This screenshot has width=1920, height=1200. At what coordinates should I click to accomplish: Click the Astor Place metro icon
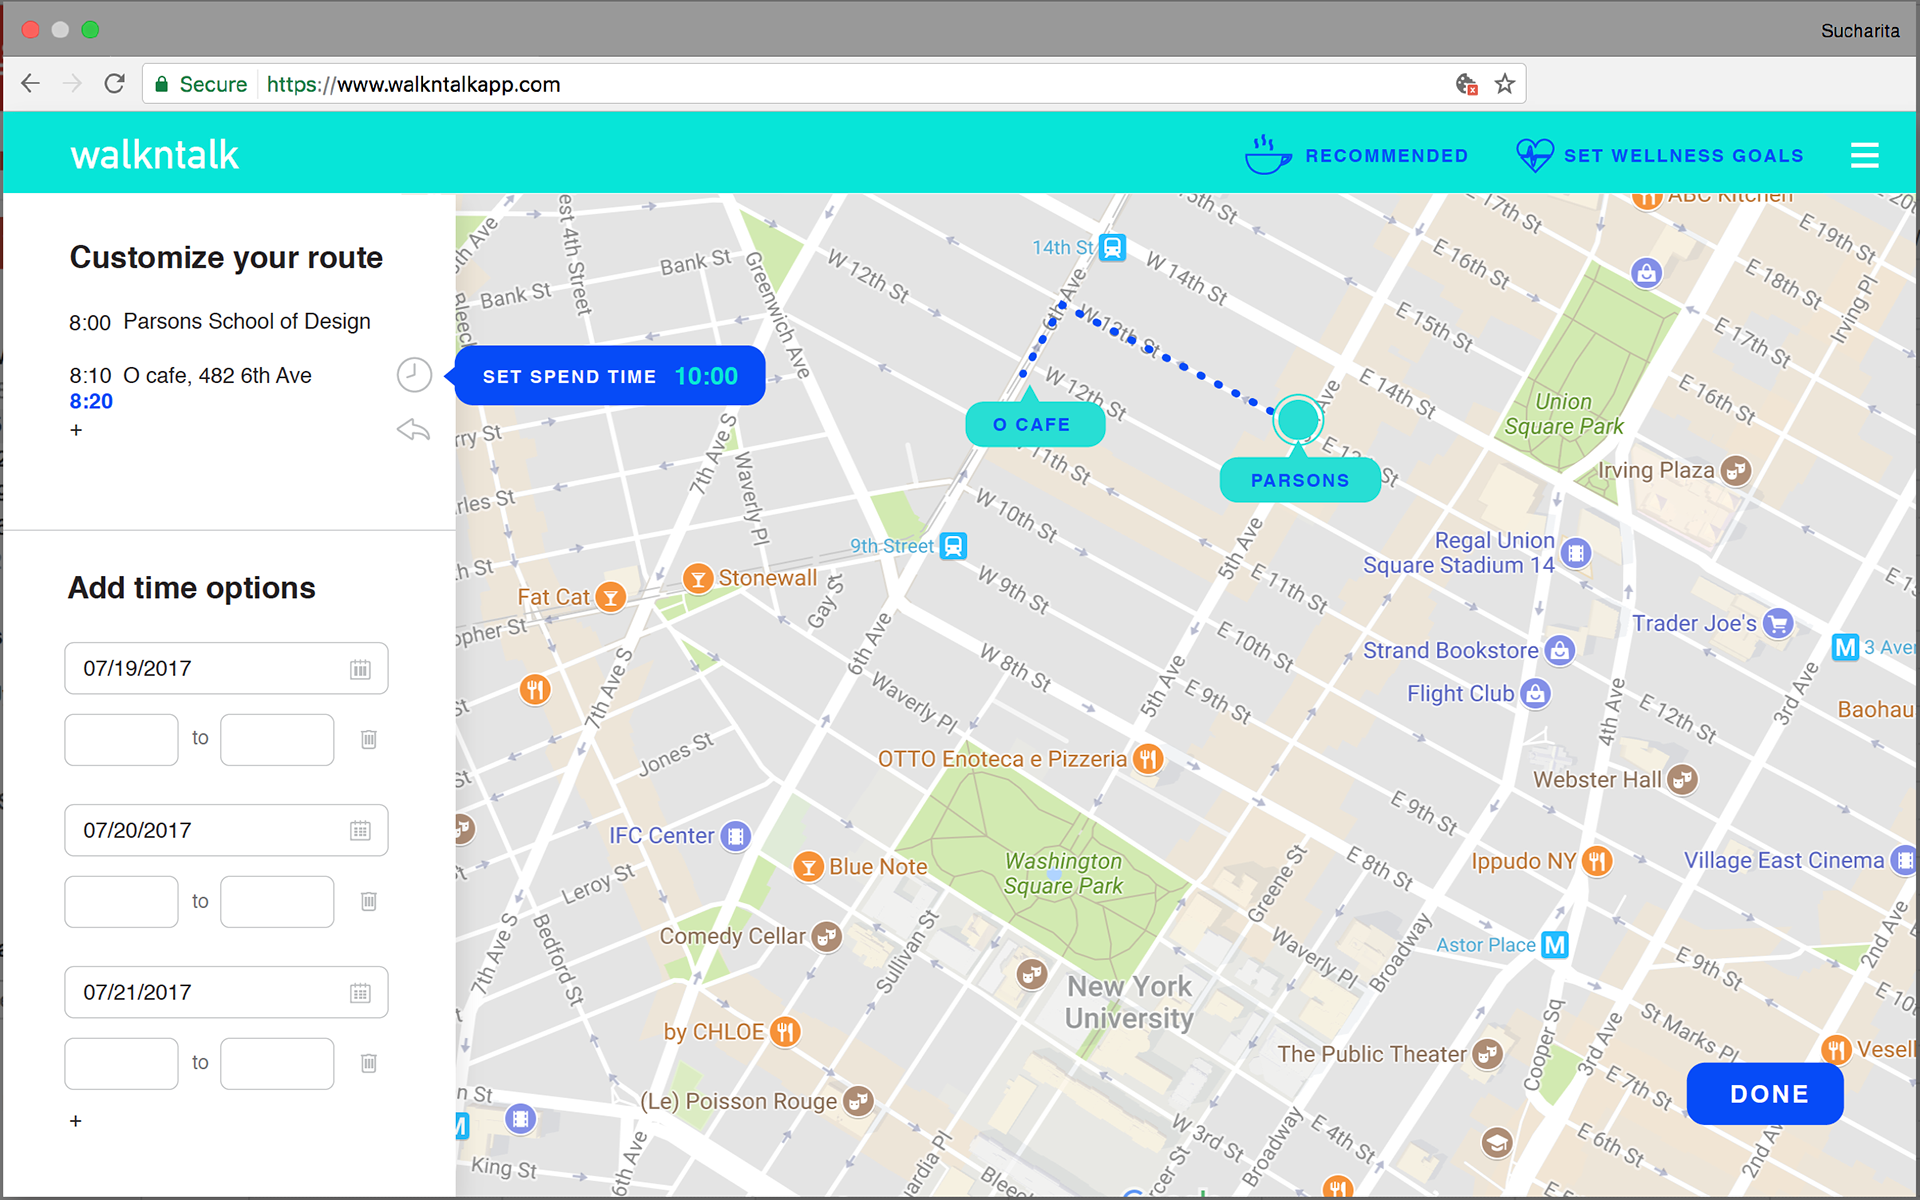[1555, 945]
